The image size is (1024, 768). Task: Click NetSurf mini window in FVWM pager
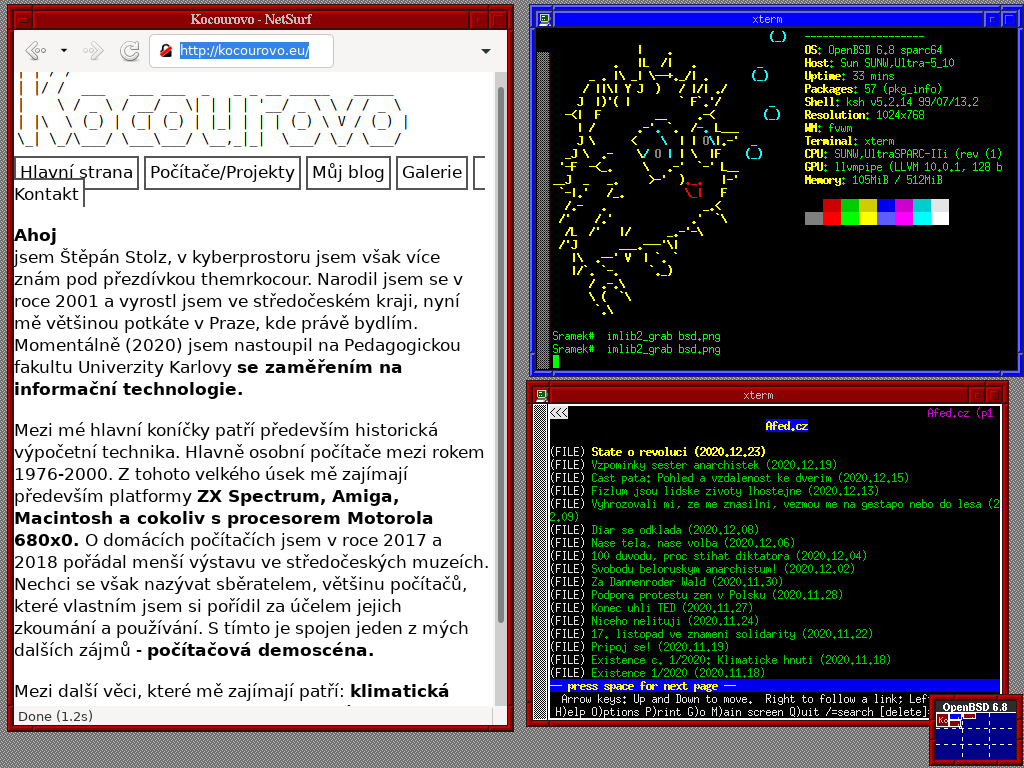tap(942, 720)
